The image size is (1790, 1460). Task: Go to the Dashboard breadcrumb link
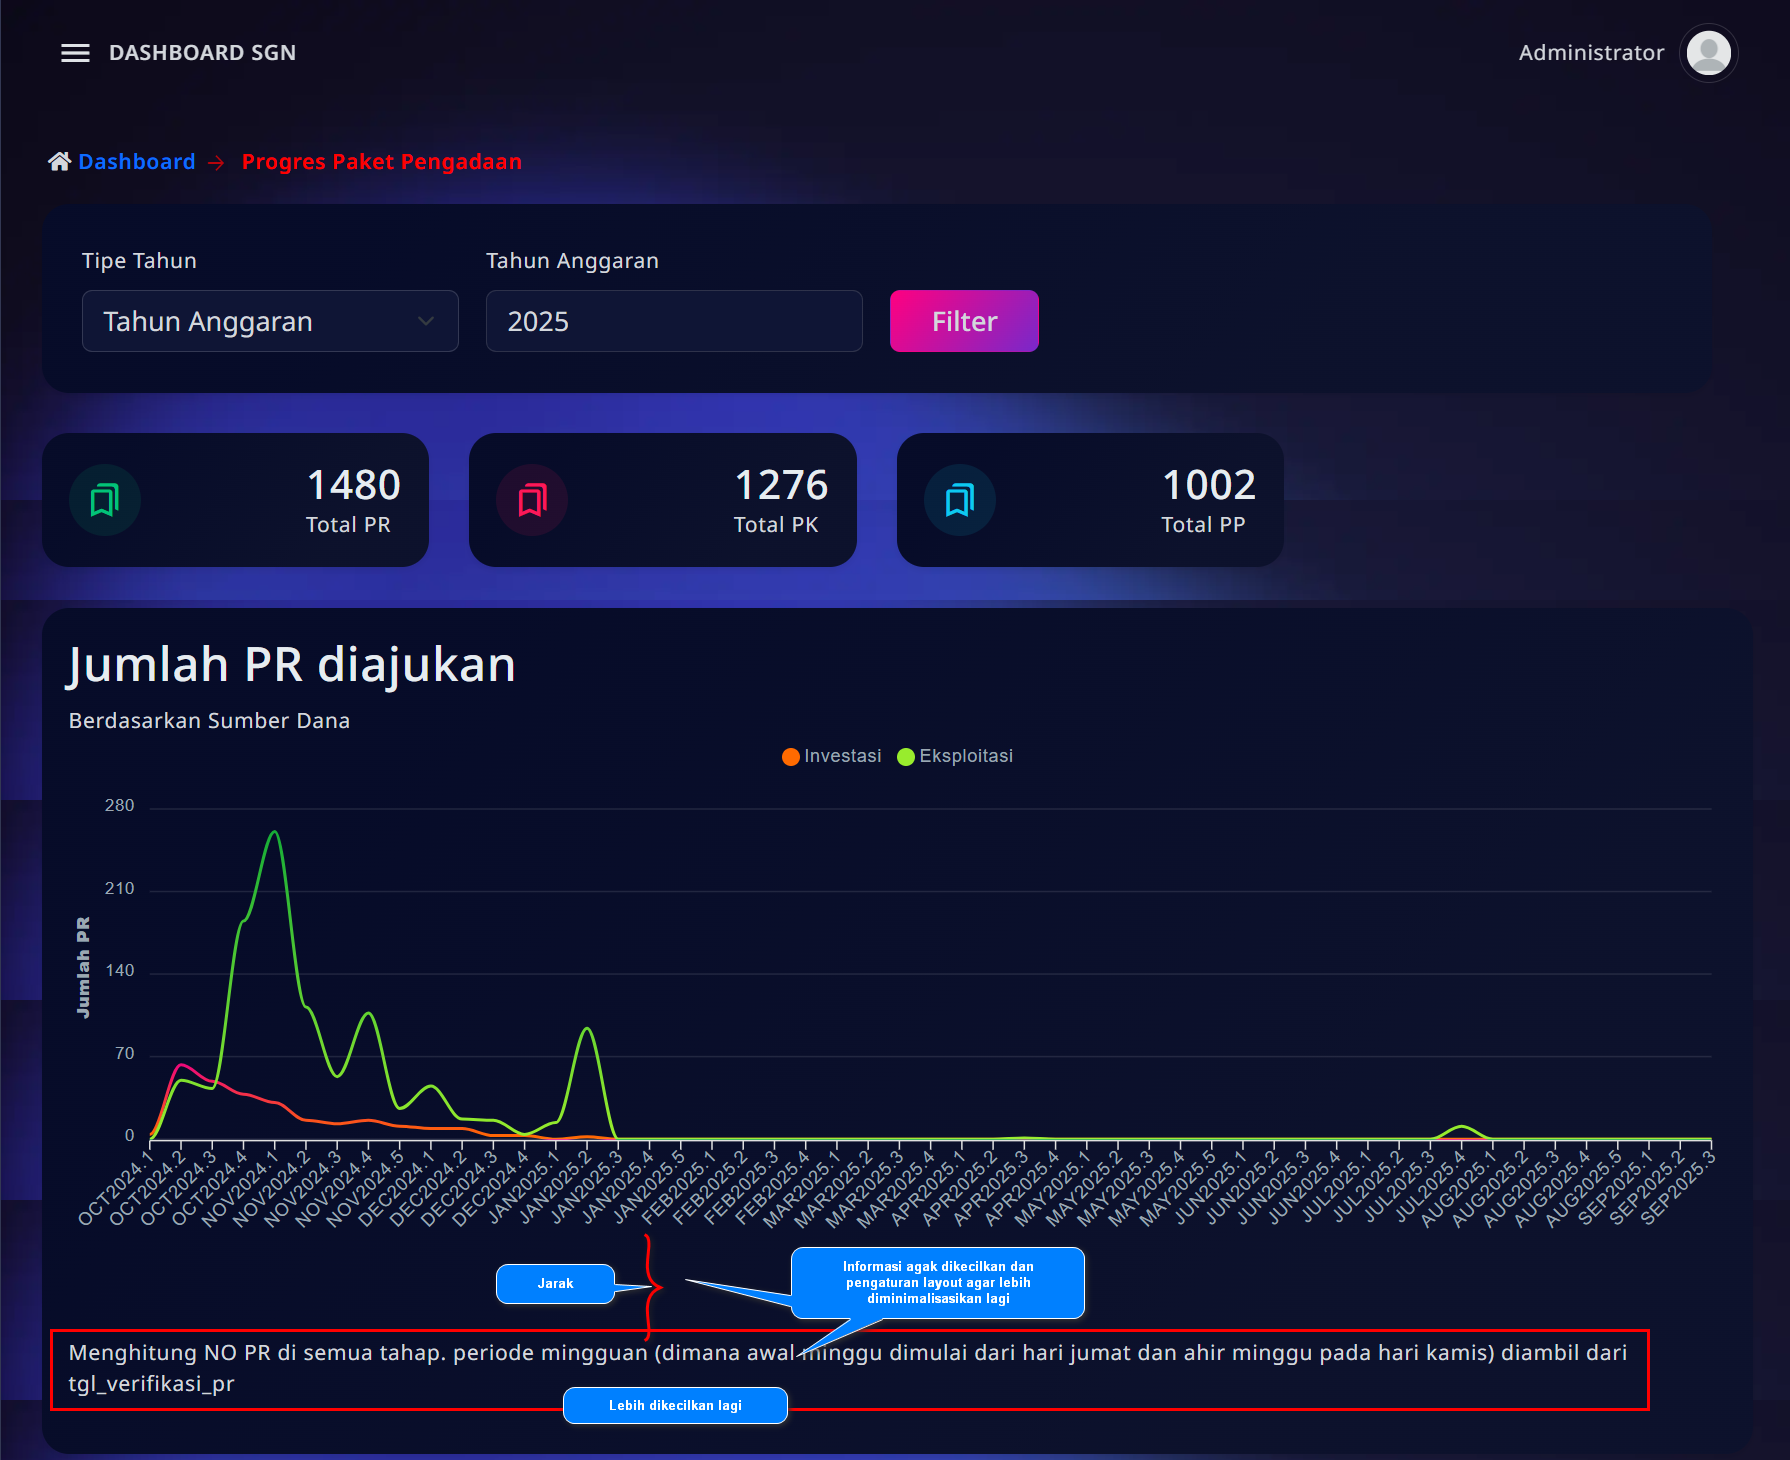(x=137, y=162)
